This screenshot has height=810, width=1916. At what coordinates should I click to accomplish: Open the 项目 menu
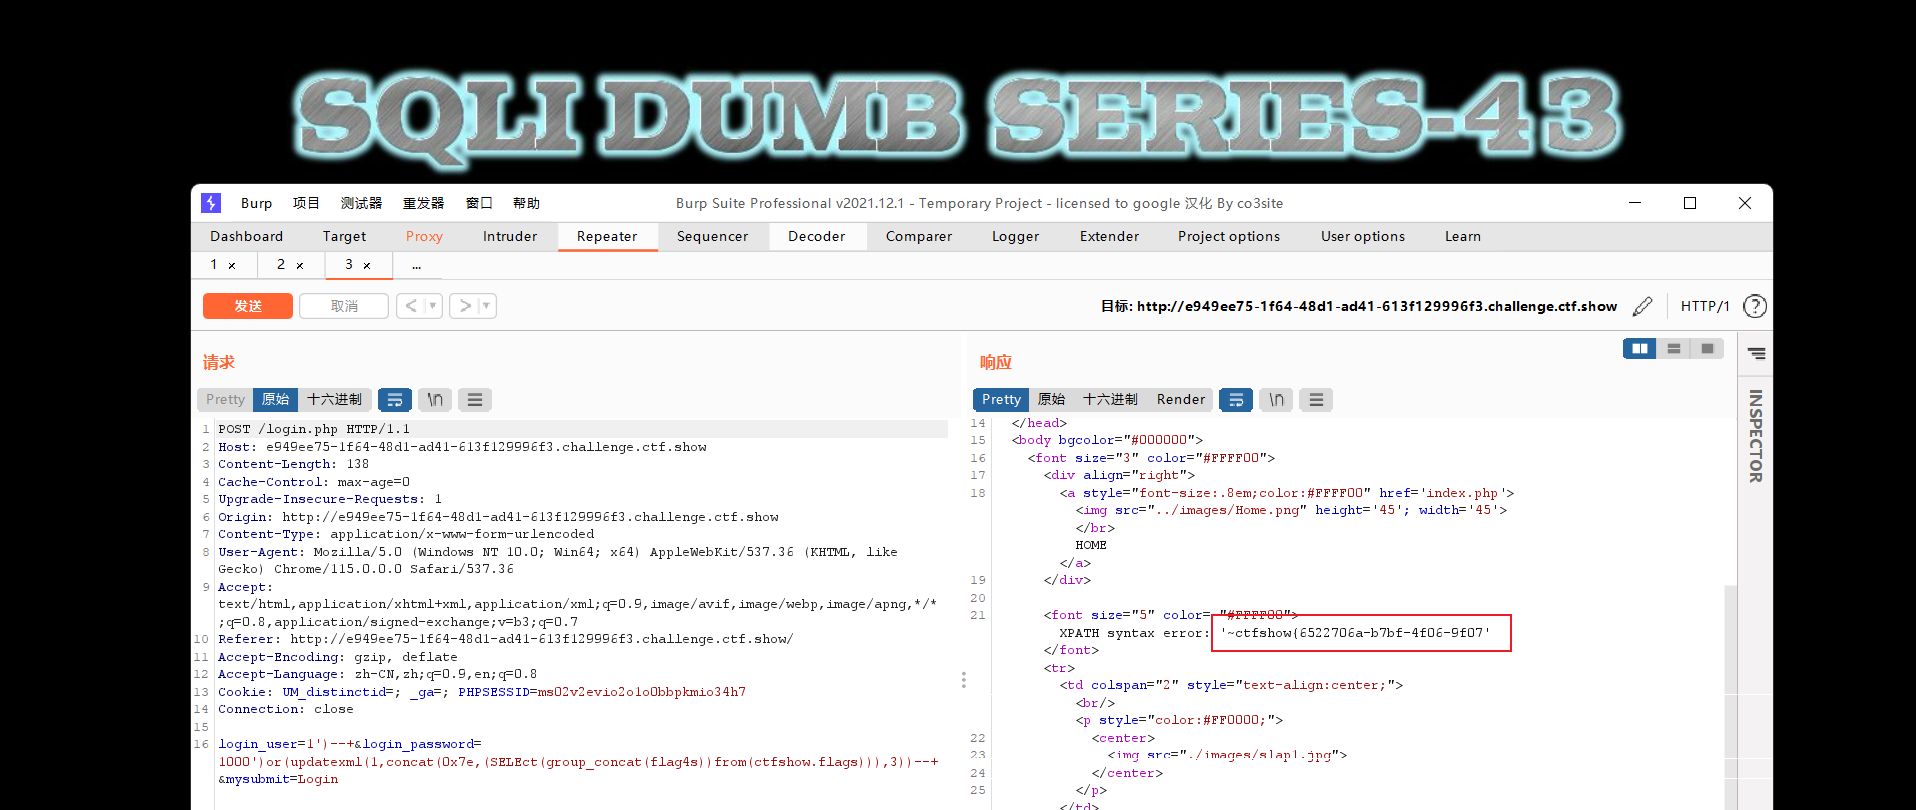pos(306,203)
